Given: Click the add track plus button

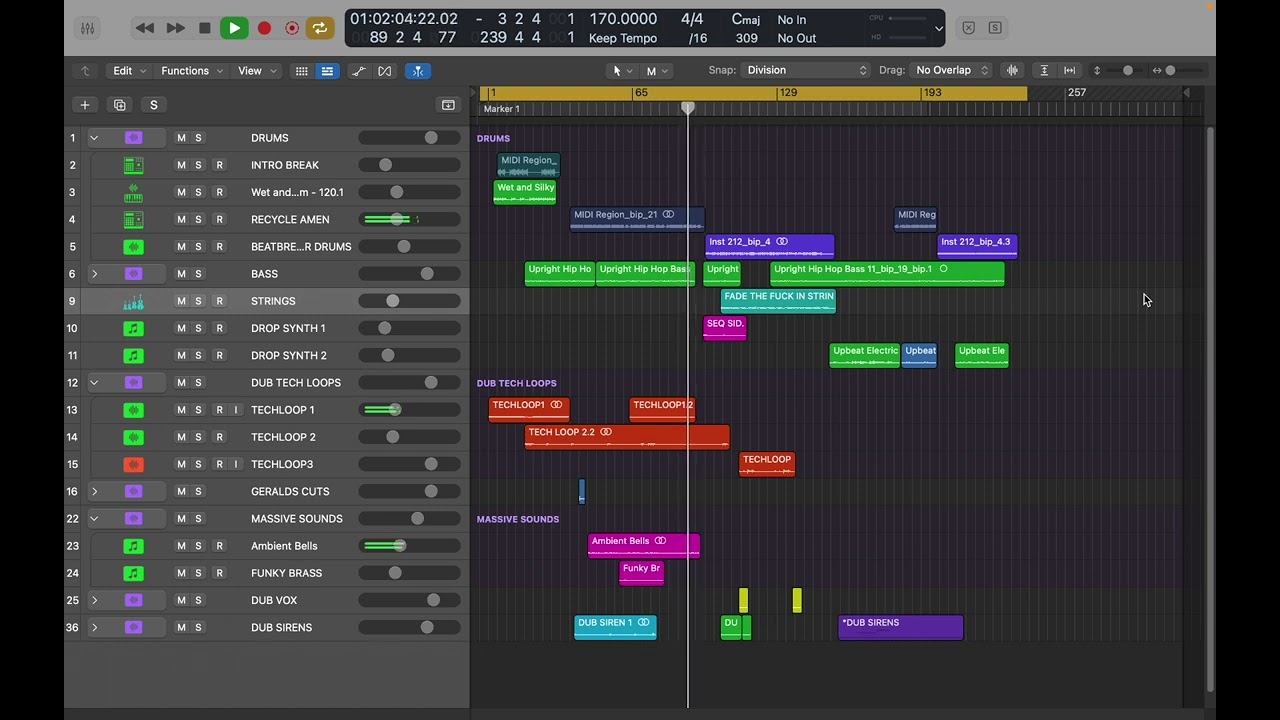Looking at the screenshot, I should point(85,105).
